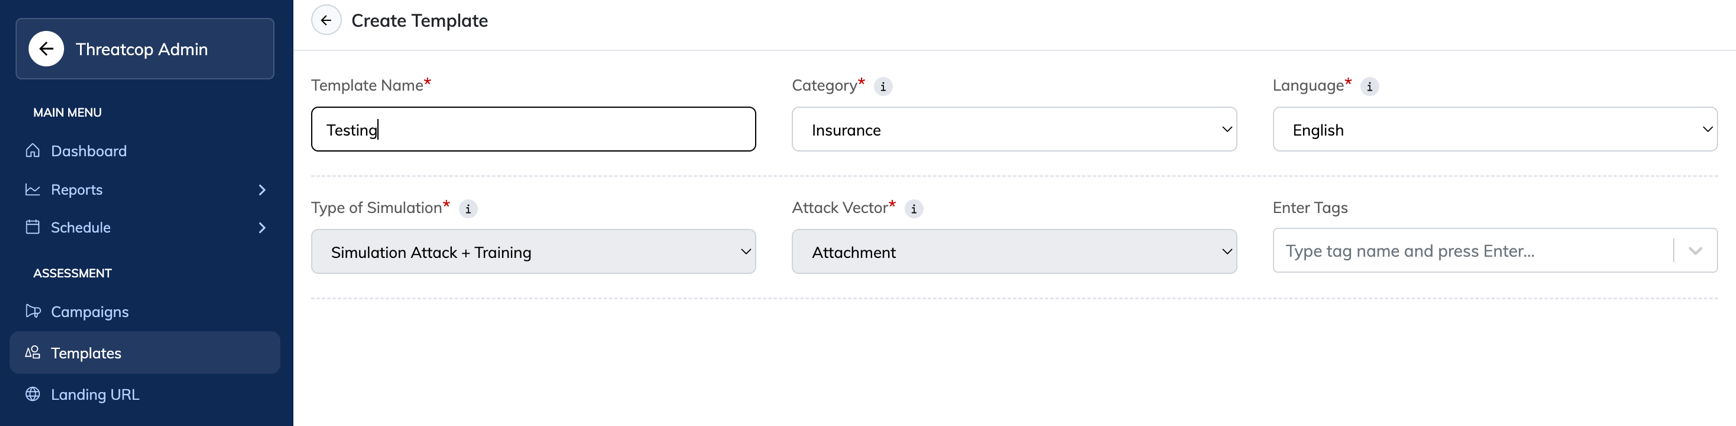This screenshot has height=426, width=1736.
Task: Click the Dashboard home icon
Action: point(33,151)
